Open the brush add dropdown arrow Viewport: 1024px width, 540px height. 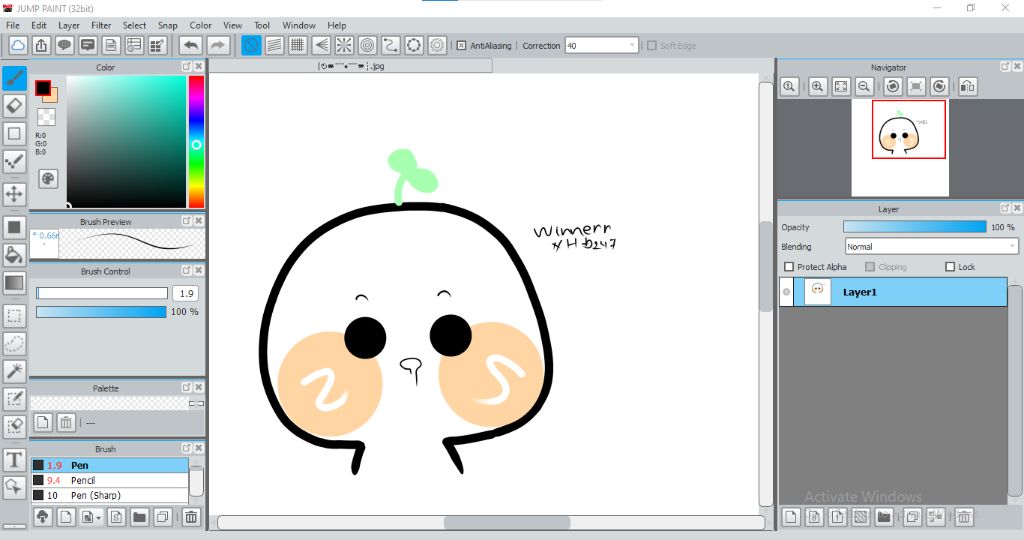[x=98, y=518]
